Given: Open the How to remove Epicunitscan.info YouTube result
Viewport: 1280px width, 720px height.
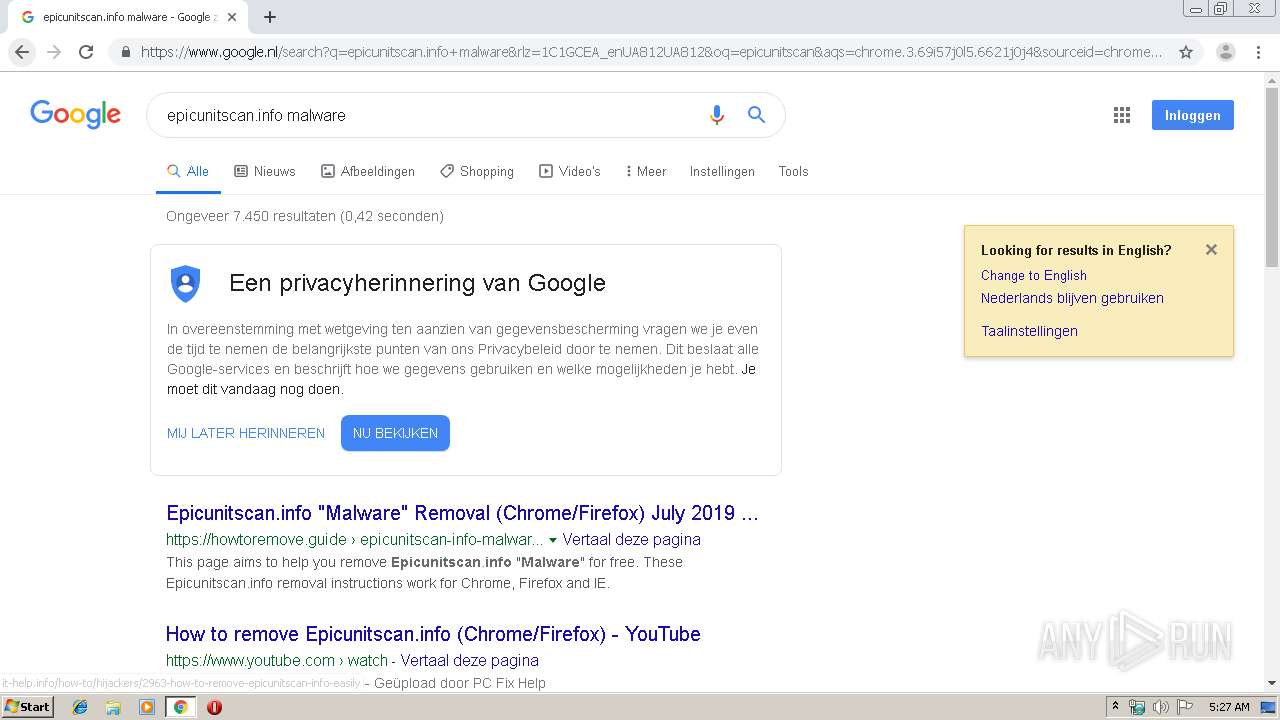Looking at the screenshot, I should click(433, 634).
